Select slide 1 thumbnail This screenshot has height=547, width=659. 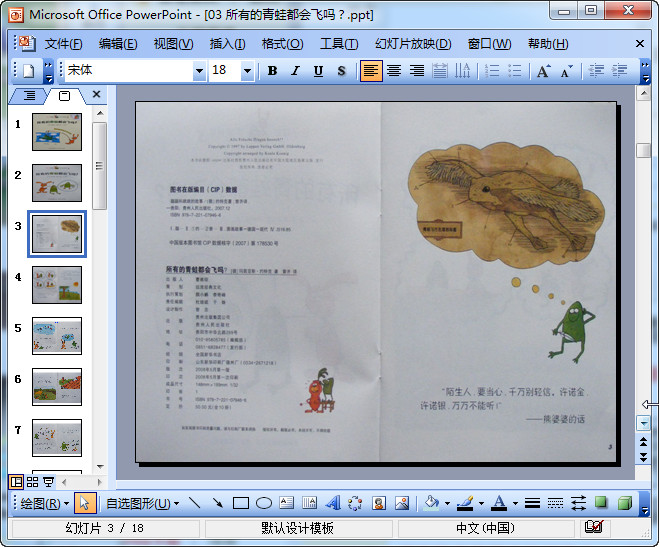[x=57, y=132]
